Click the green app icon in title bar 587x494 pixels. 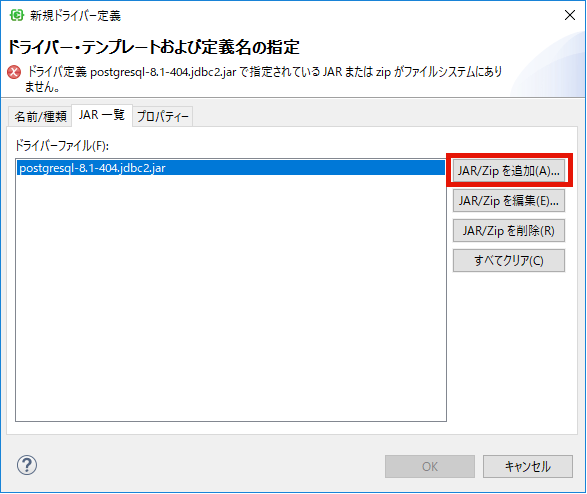[x=17, y=15]
